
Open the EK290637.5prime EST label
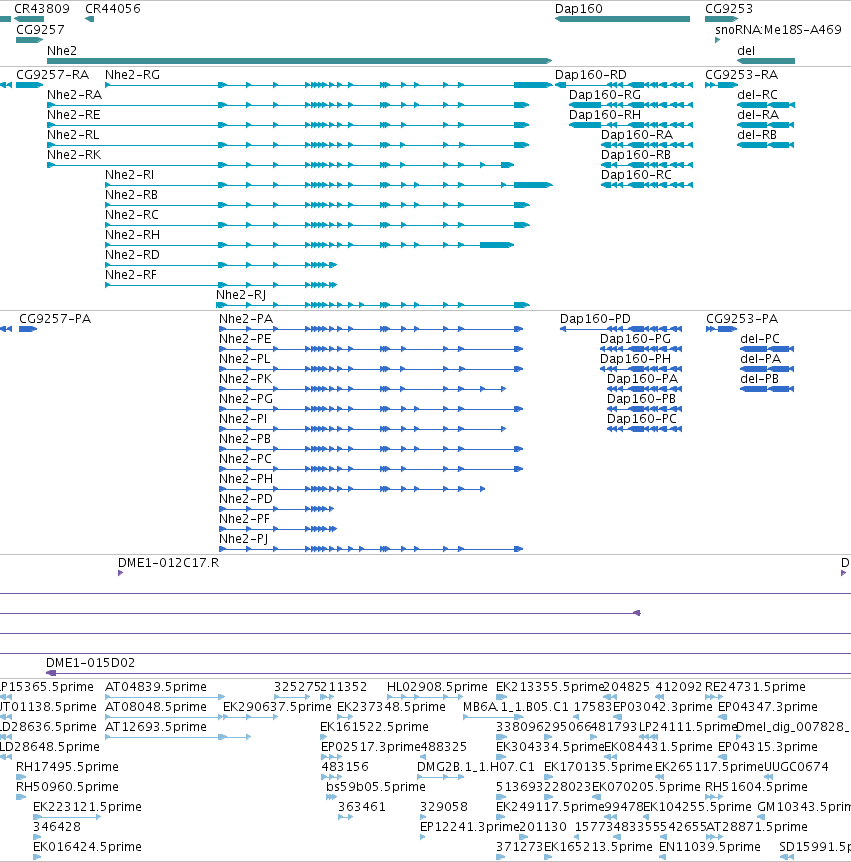pos(277,706)
